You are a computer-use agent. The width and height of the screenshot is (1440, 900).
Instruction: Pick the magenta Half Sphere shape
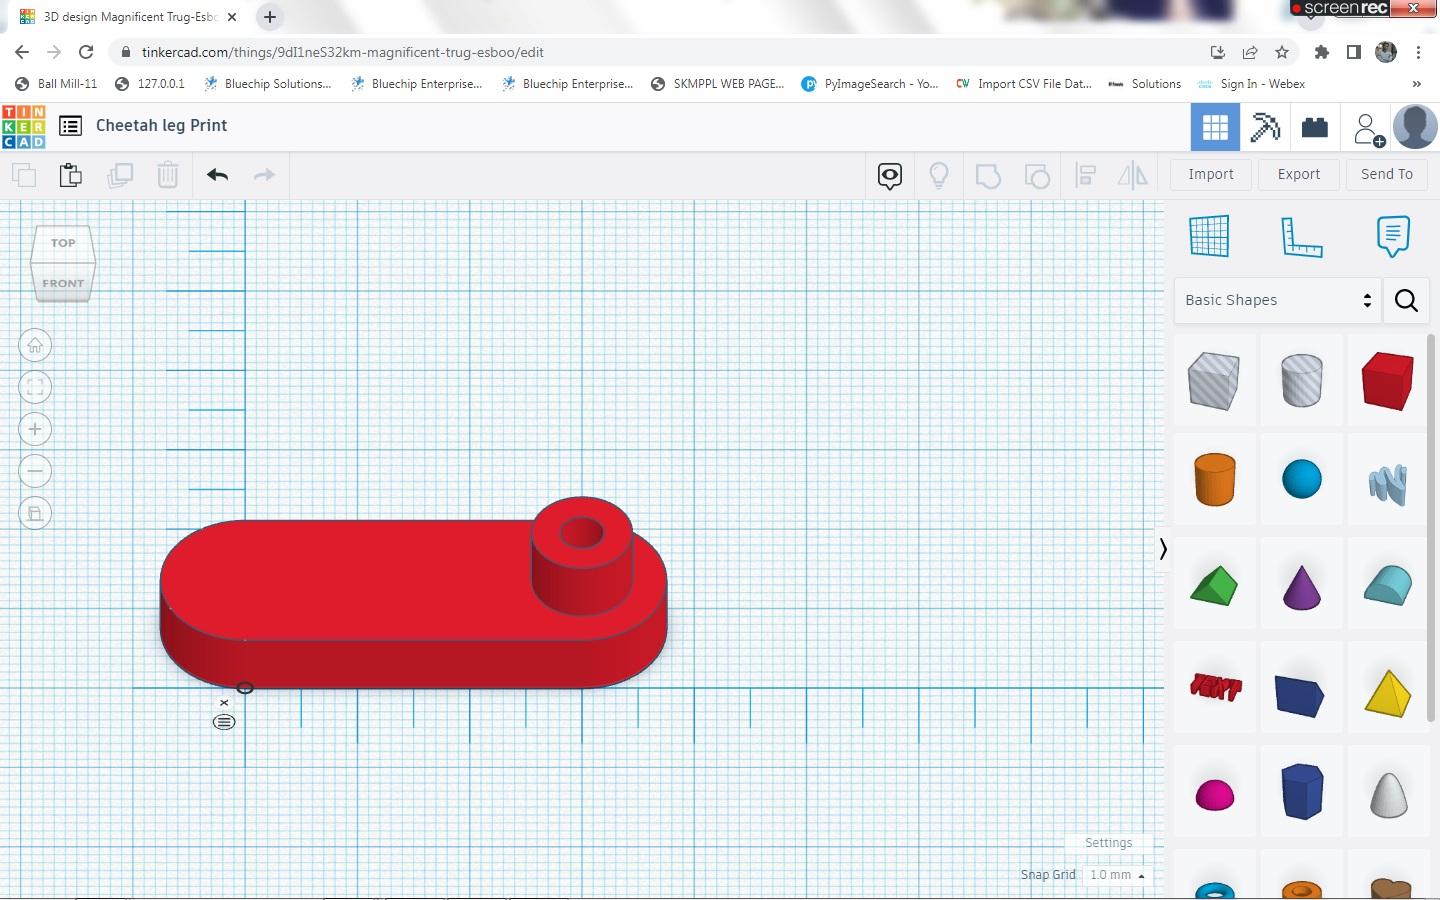point(1215,795)
